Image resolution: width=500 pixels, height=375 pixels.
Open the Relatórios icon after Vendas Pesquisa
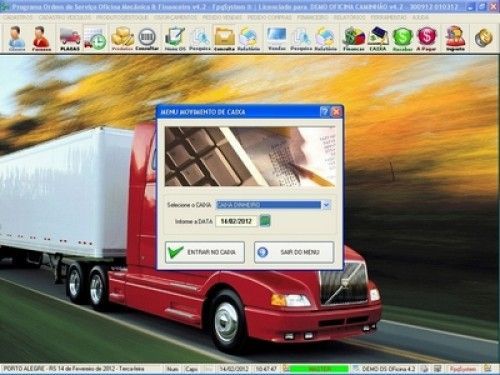pos(325,38)
